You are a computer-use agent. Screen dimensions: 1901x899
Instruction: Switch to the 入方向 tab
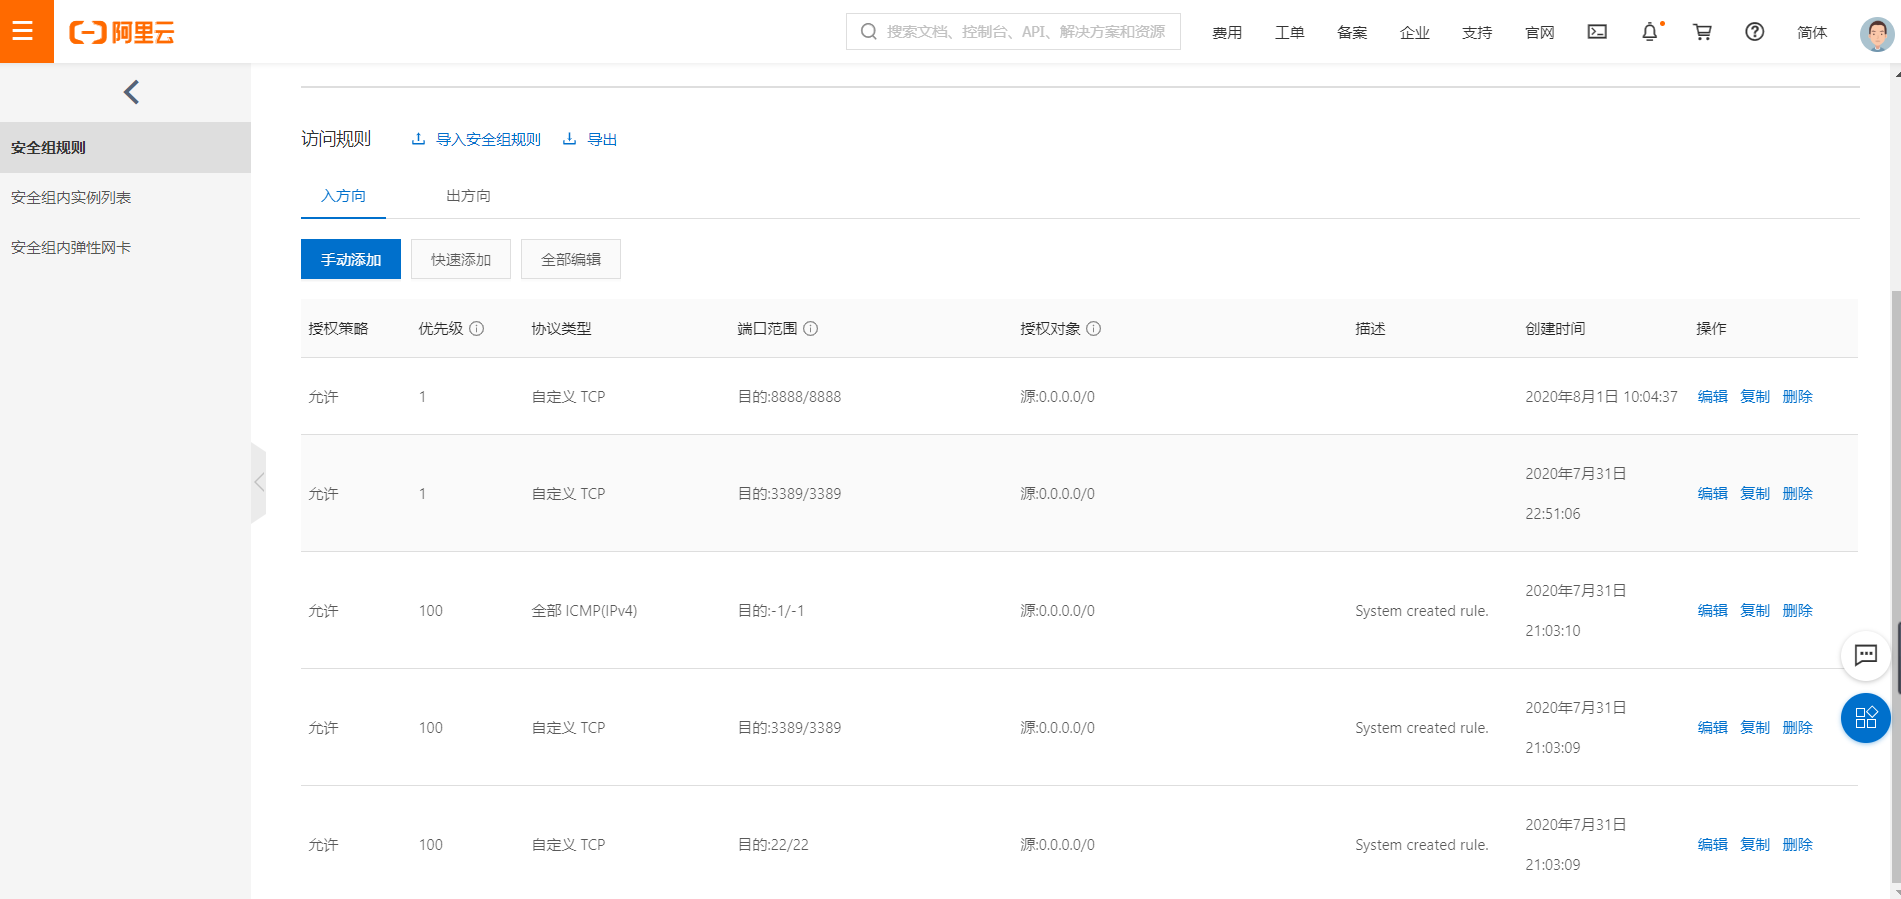(x=343, y=196)
